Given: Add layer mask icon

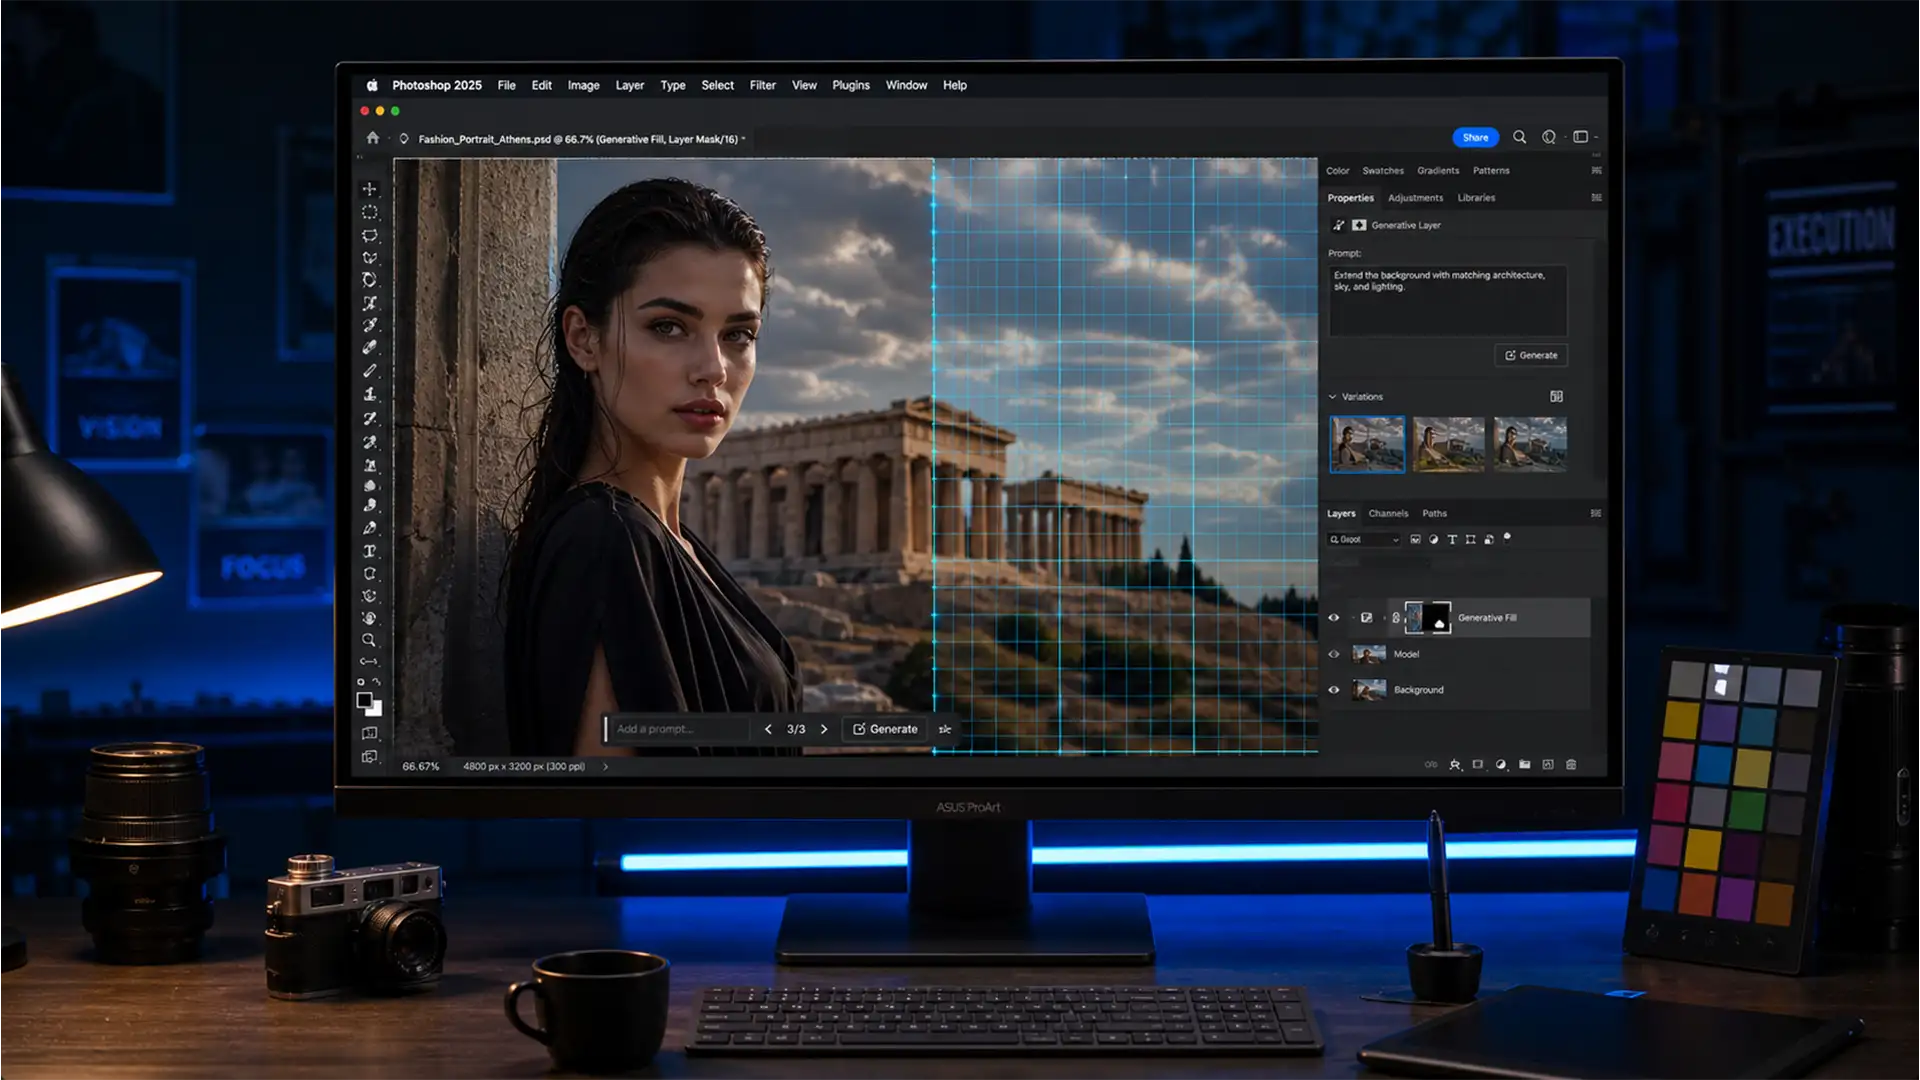Looking at the screenshot, I should pyautogui.click(x=1478, y=764).
